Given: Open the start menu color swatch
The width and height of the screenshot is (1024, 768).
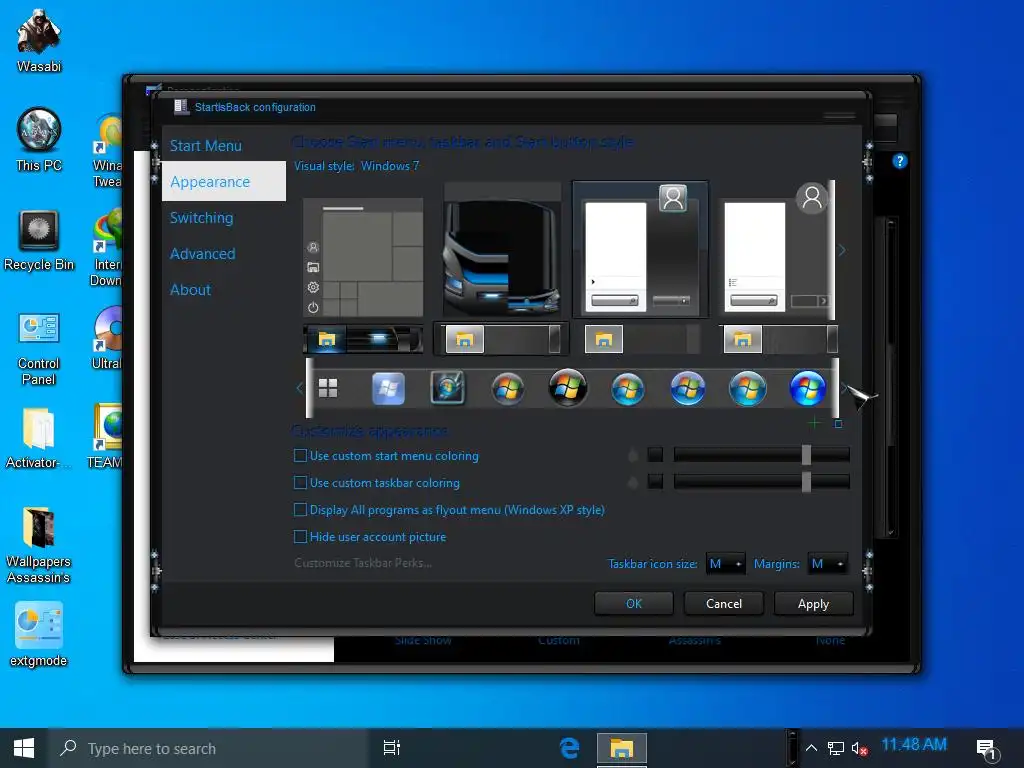Looking at the screenshot, I should pos(655,455).
